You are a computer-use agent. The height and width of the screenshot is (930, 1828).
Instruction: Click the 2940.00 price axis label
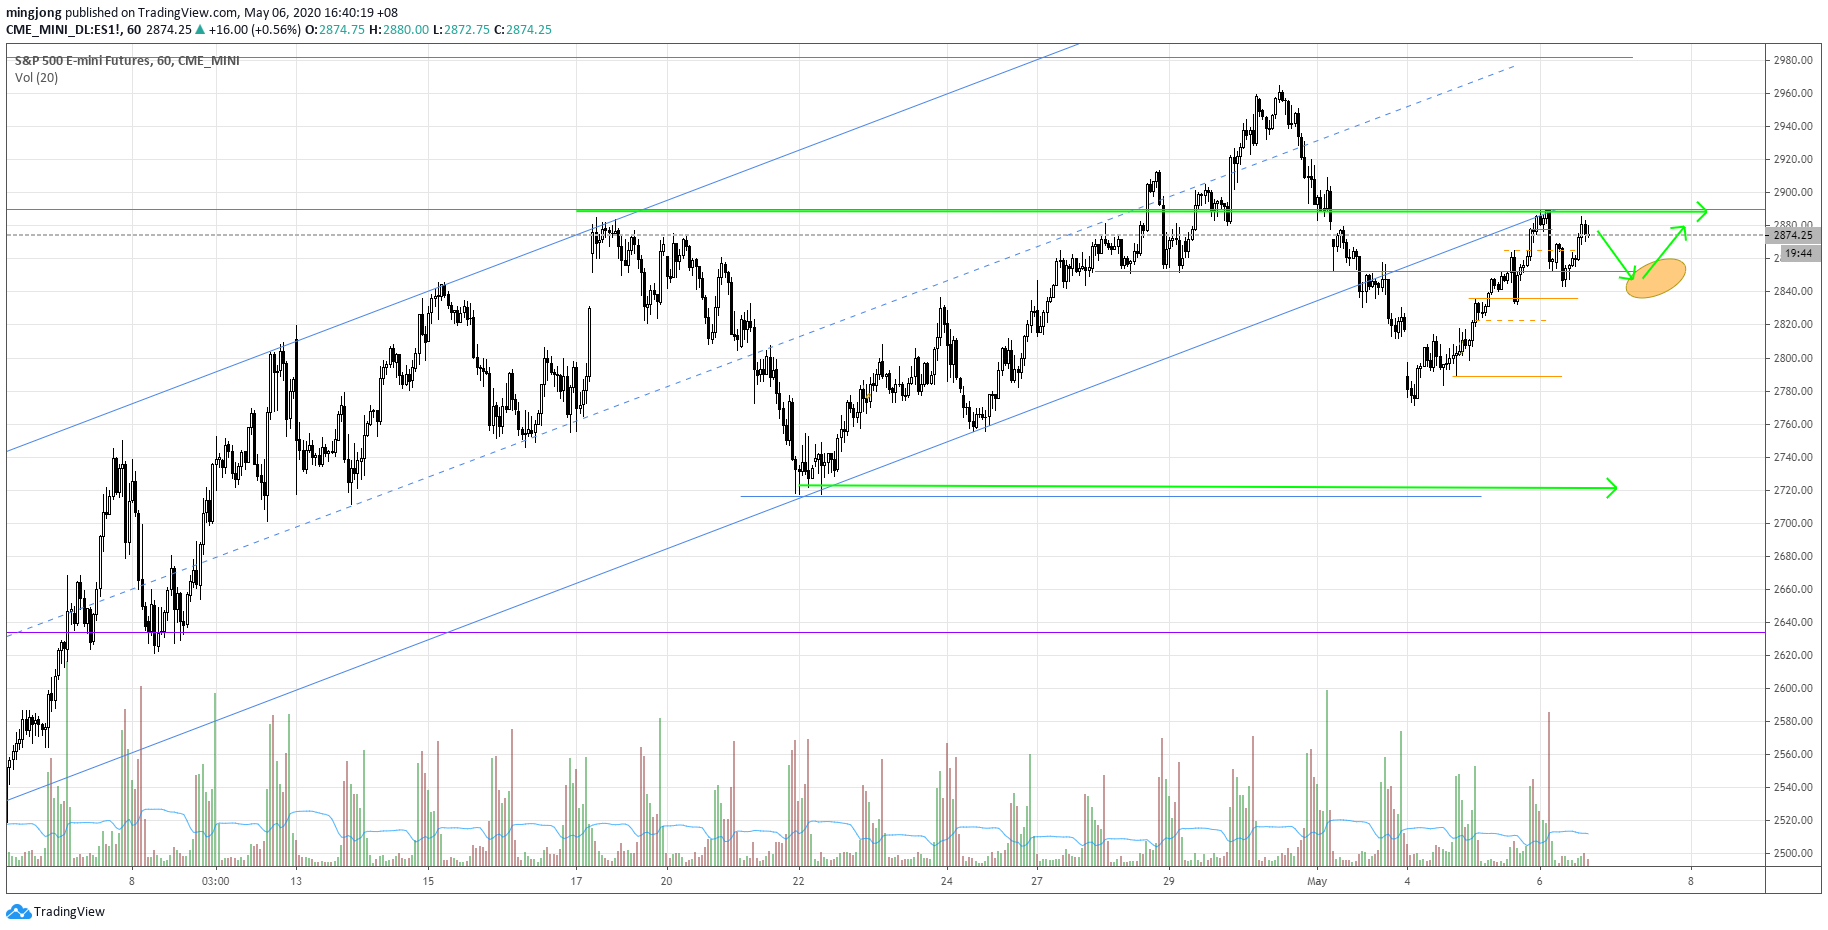coord(1793,126)
